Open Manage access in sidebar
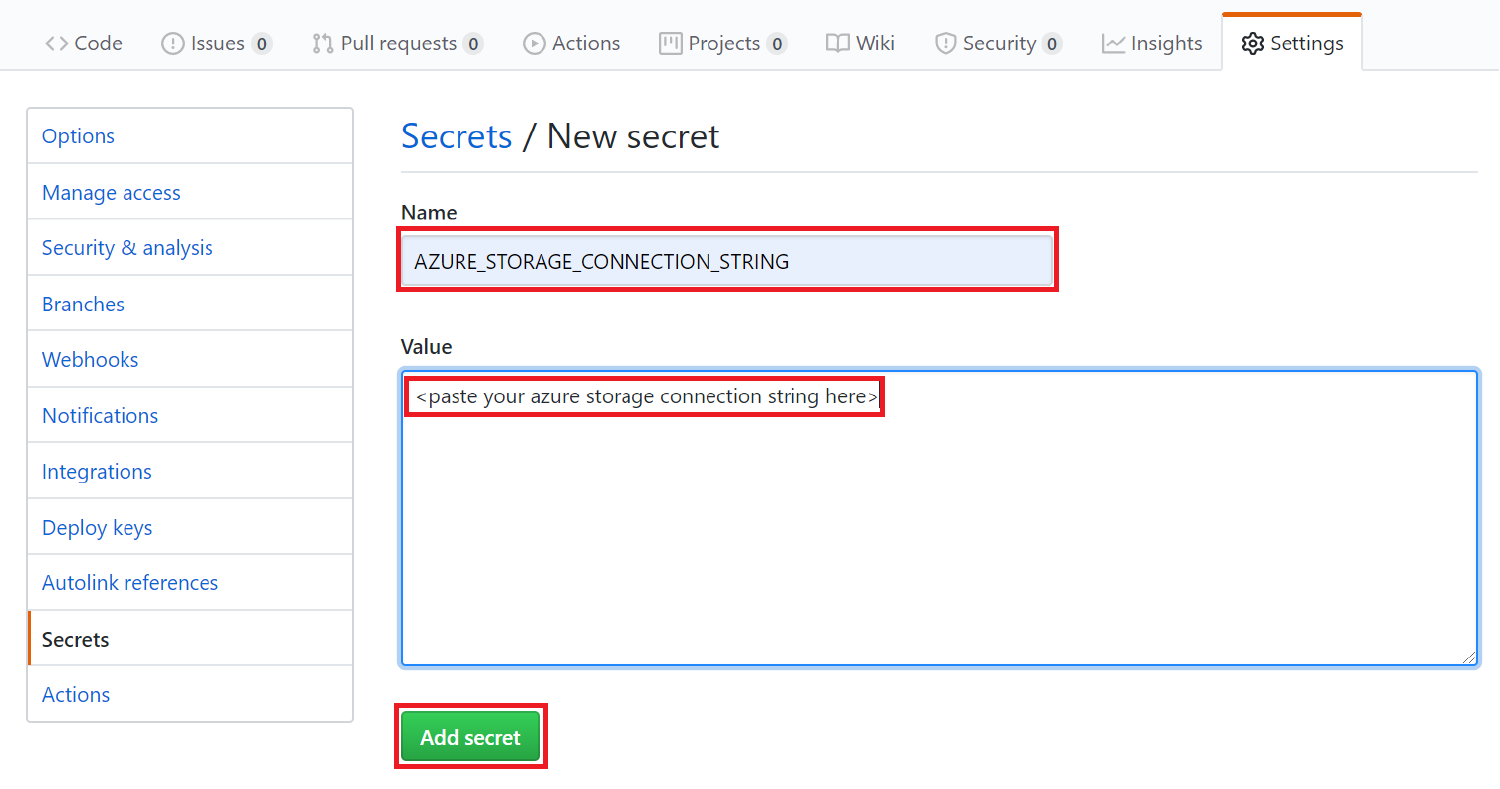1500x789 pixels. point(111,193)
